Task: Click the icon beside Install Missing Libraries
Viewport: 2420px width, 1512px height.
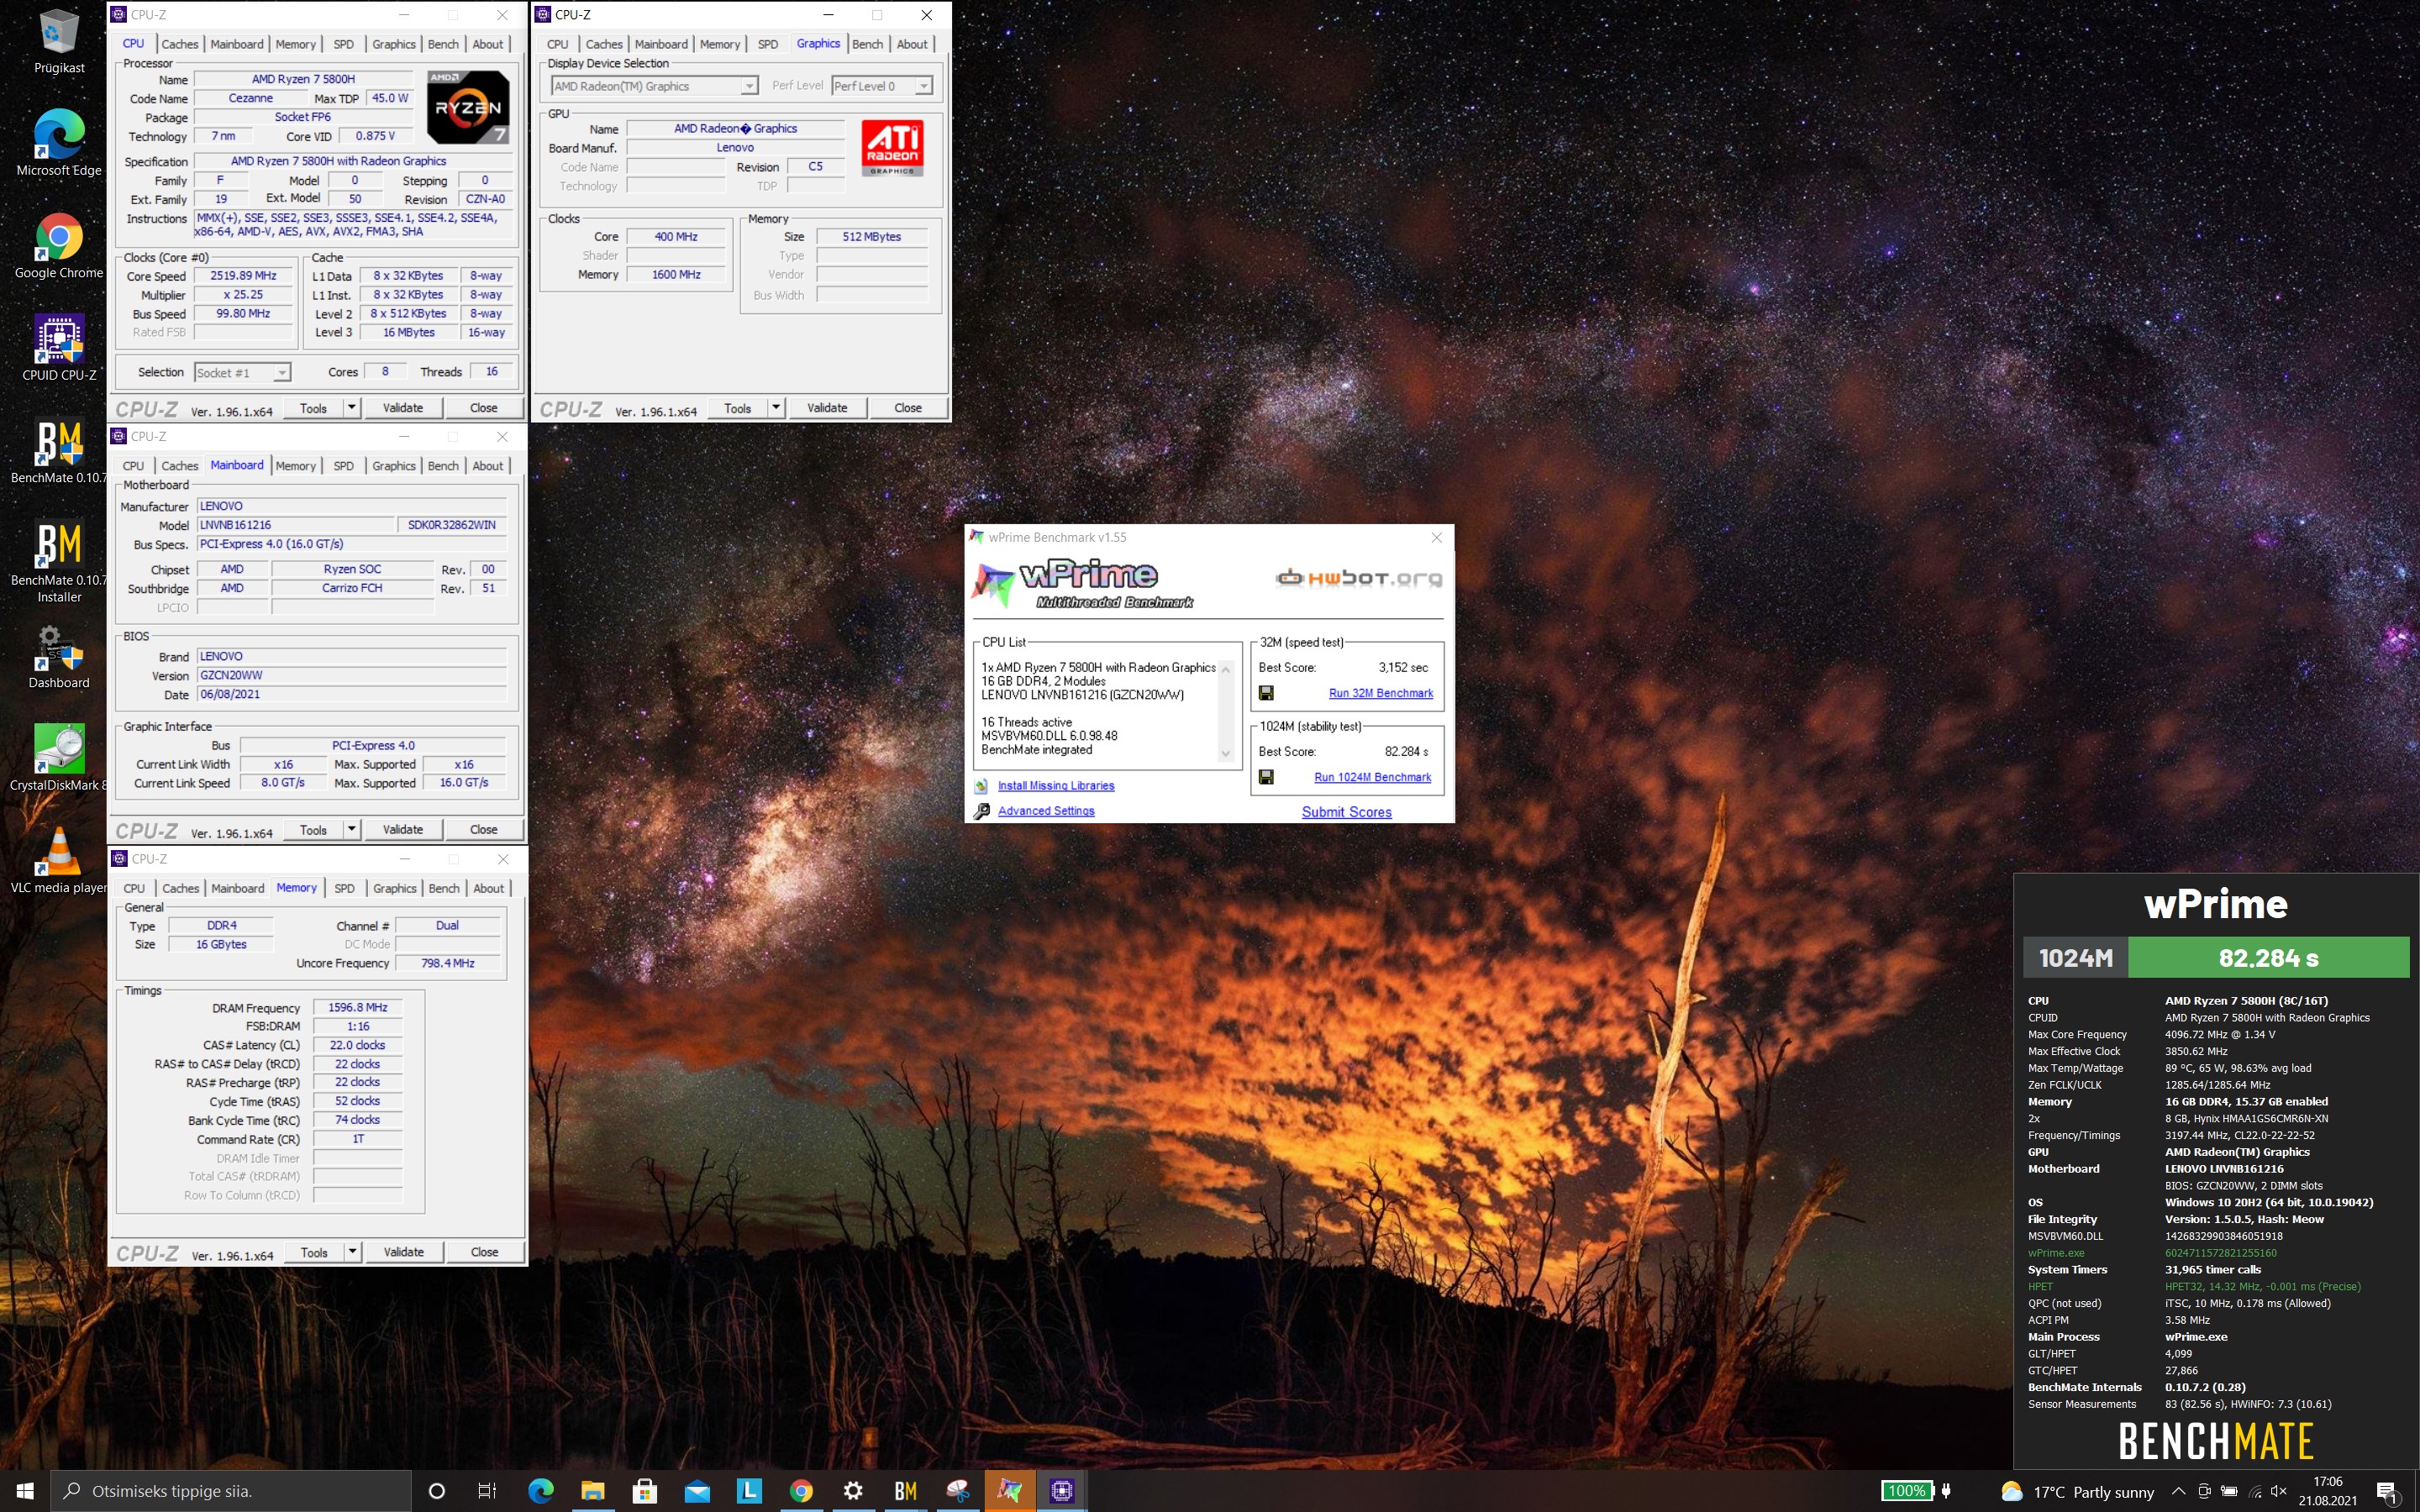Action: pyautogui.click(x=982, y=786)
